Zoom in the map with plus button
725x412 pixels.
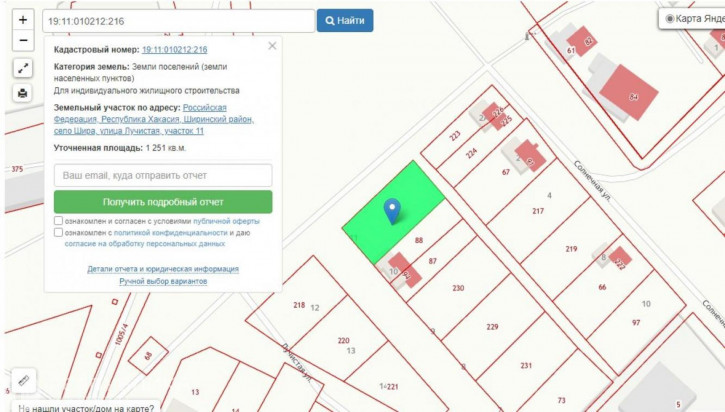click(x=23, y=20)
